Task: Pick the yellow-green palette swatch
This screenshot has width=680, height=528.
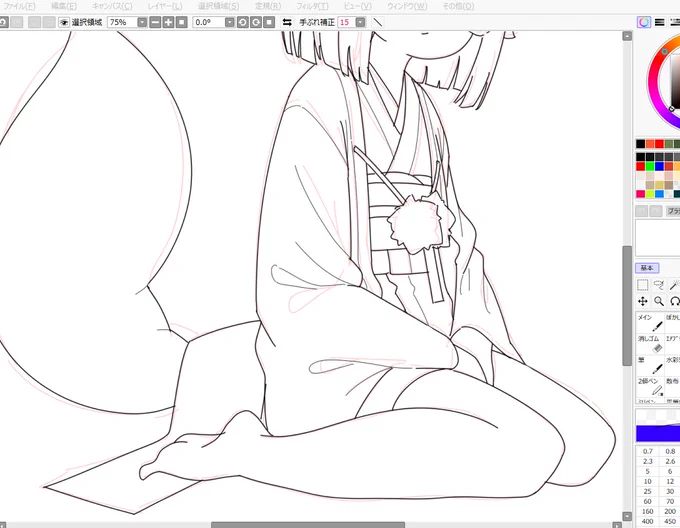Action: coord(650,194)
